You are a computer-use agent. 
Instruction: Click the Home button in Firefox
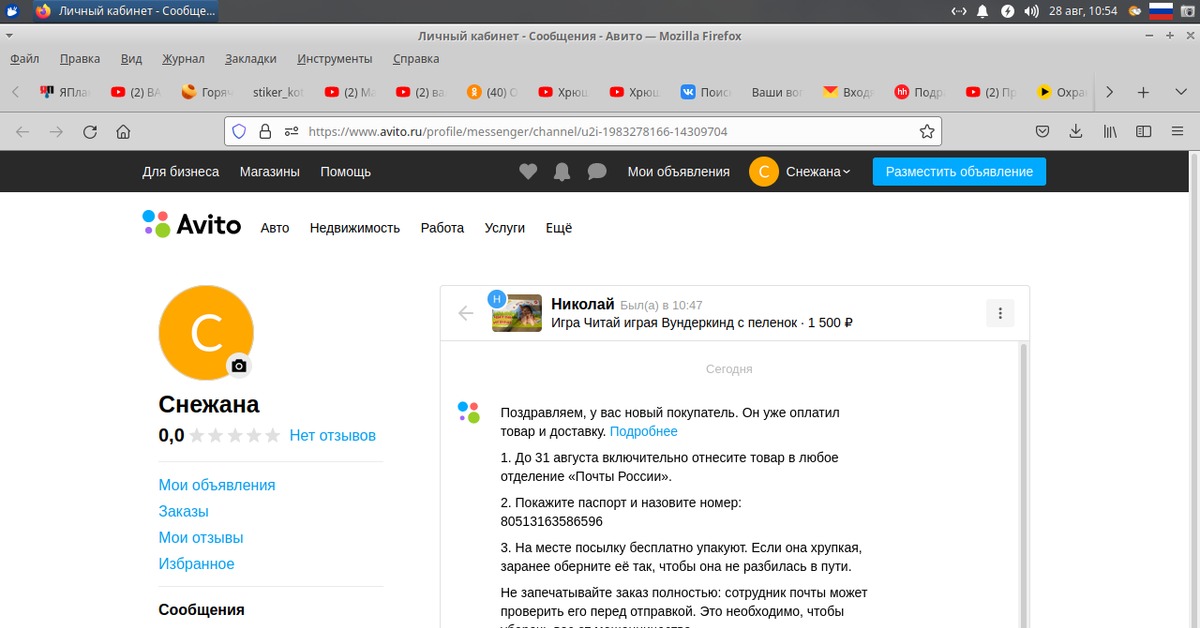pos(123,131)
